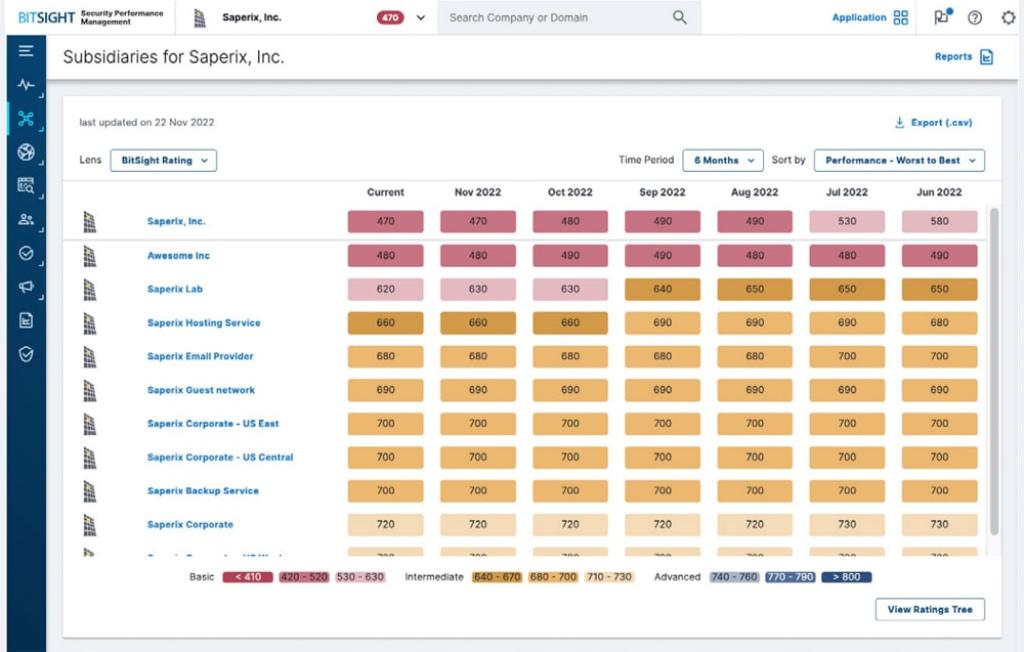Click the View Ratings Tree button

[929, 609]
